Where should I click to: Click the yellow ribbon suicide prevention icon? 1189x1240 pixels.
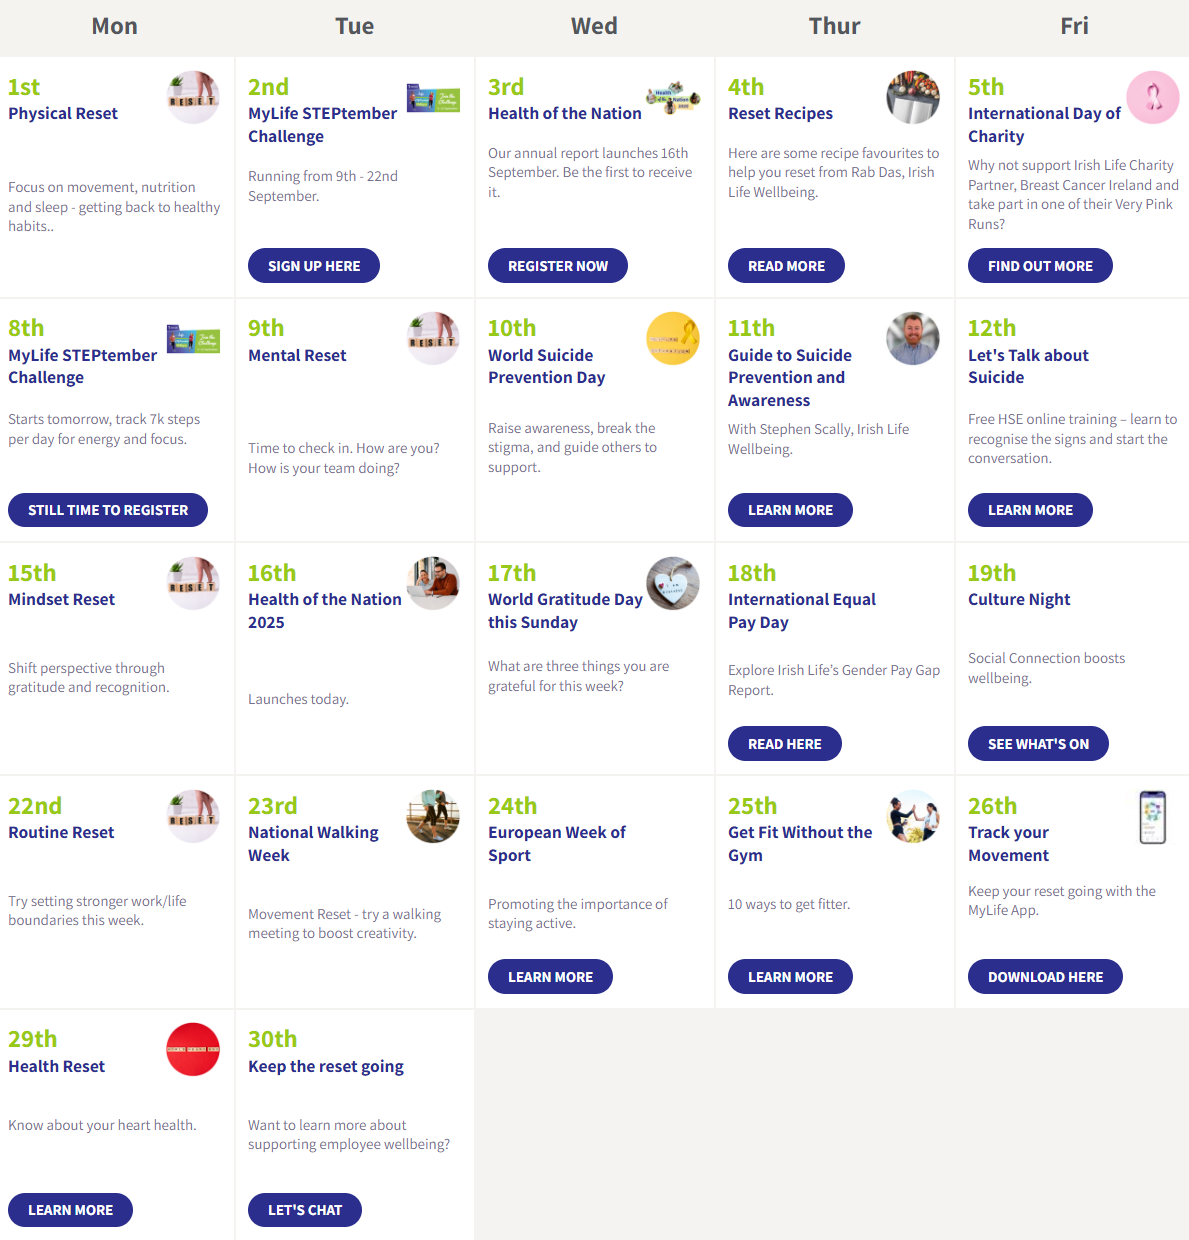click(x=673, y=338)
